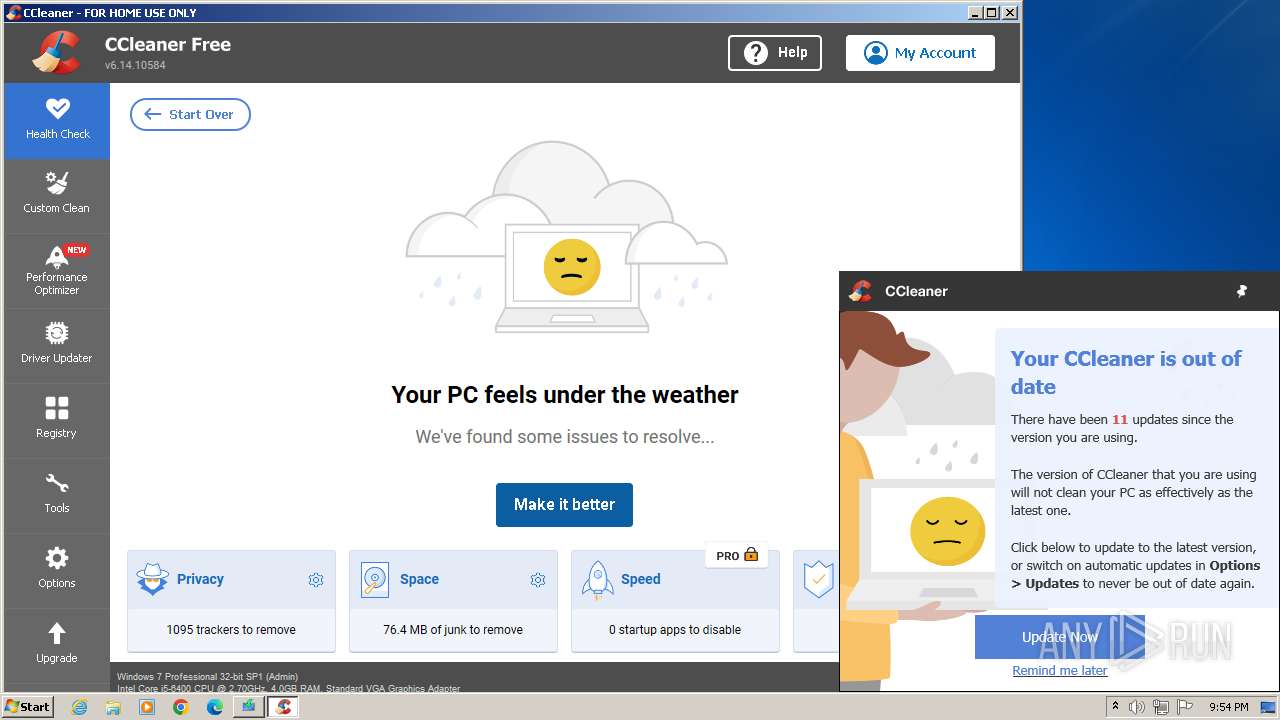Screen dimensions: 1280x720
Task: Click the CCleaner icon in popup header
Action: point(860,291)
